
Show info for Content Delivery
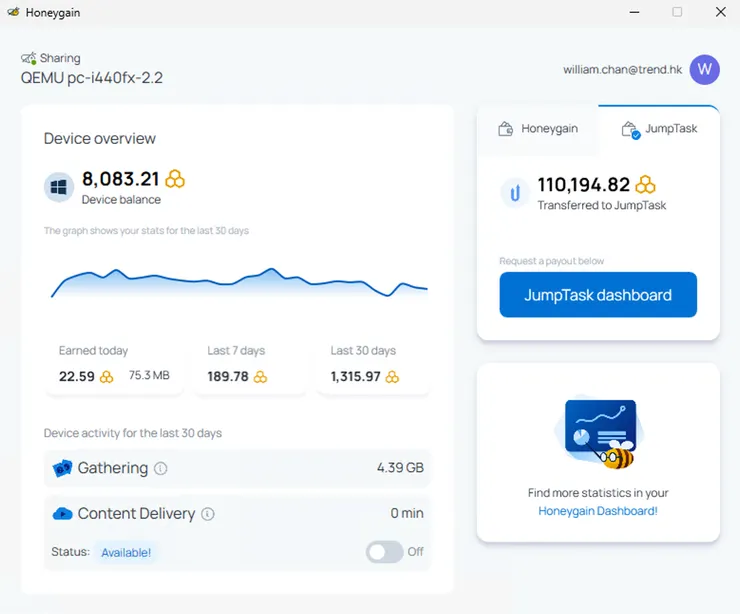(x=208, y=513)
